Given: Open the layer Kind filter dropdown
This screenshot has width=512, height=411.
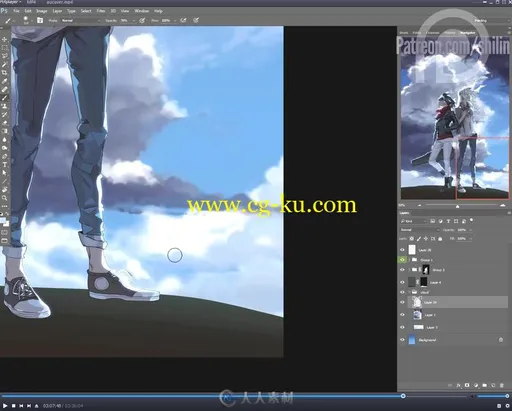Looking at the screenshot, I should [414, 221].
